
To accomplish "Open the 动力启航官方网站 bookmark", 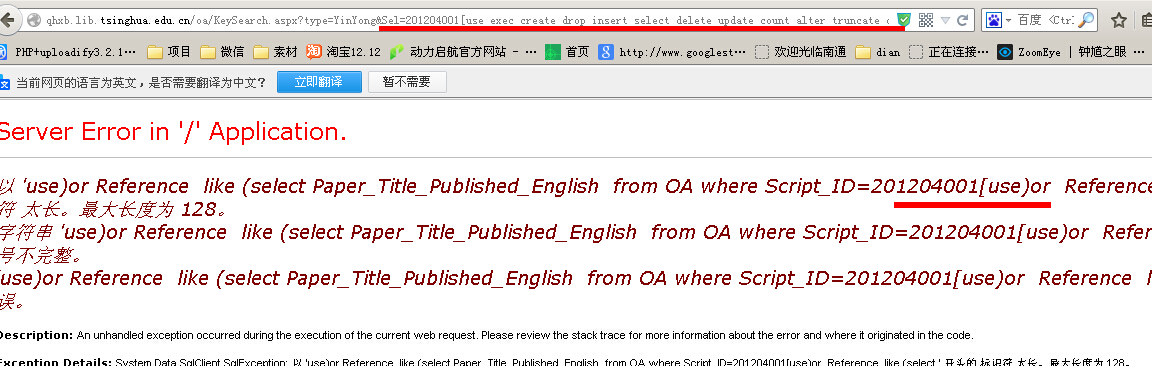I will click(463, 52).
